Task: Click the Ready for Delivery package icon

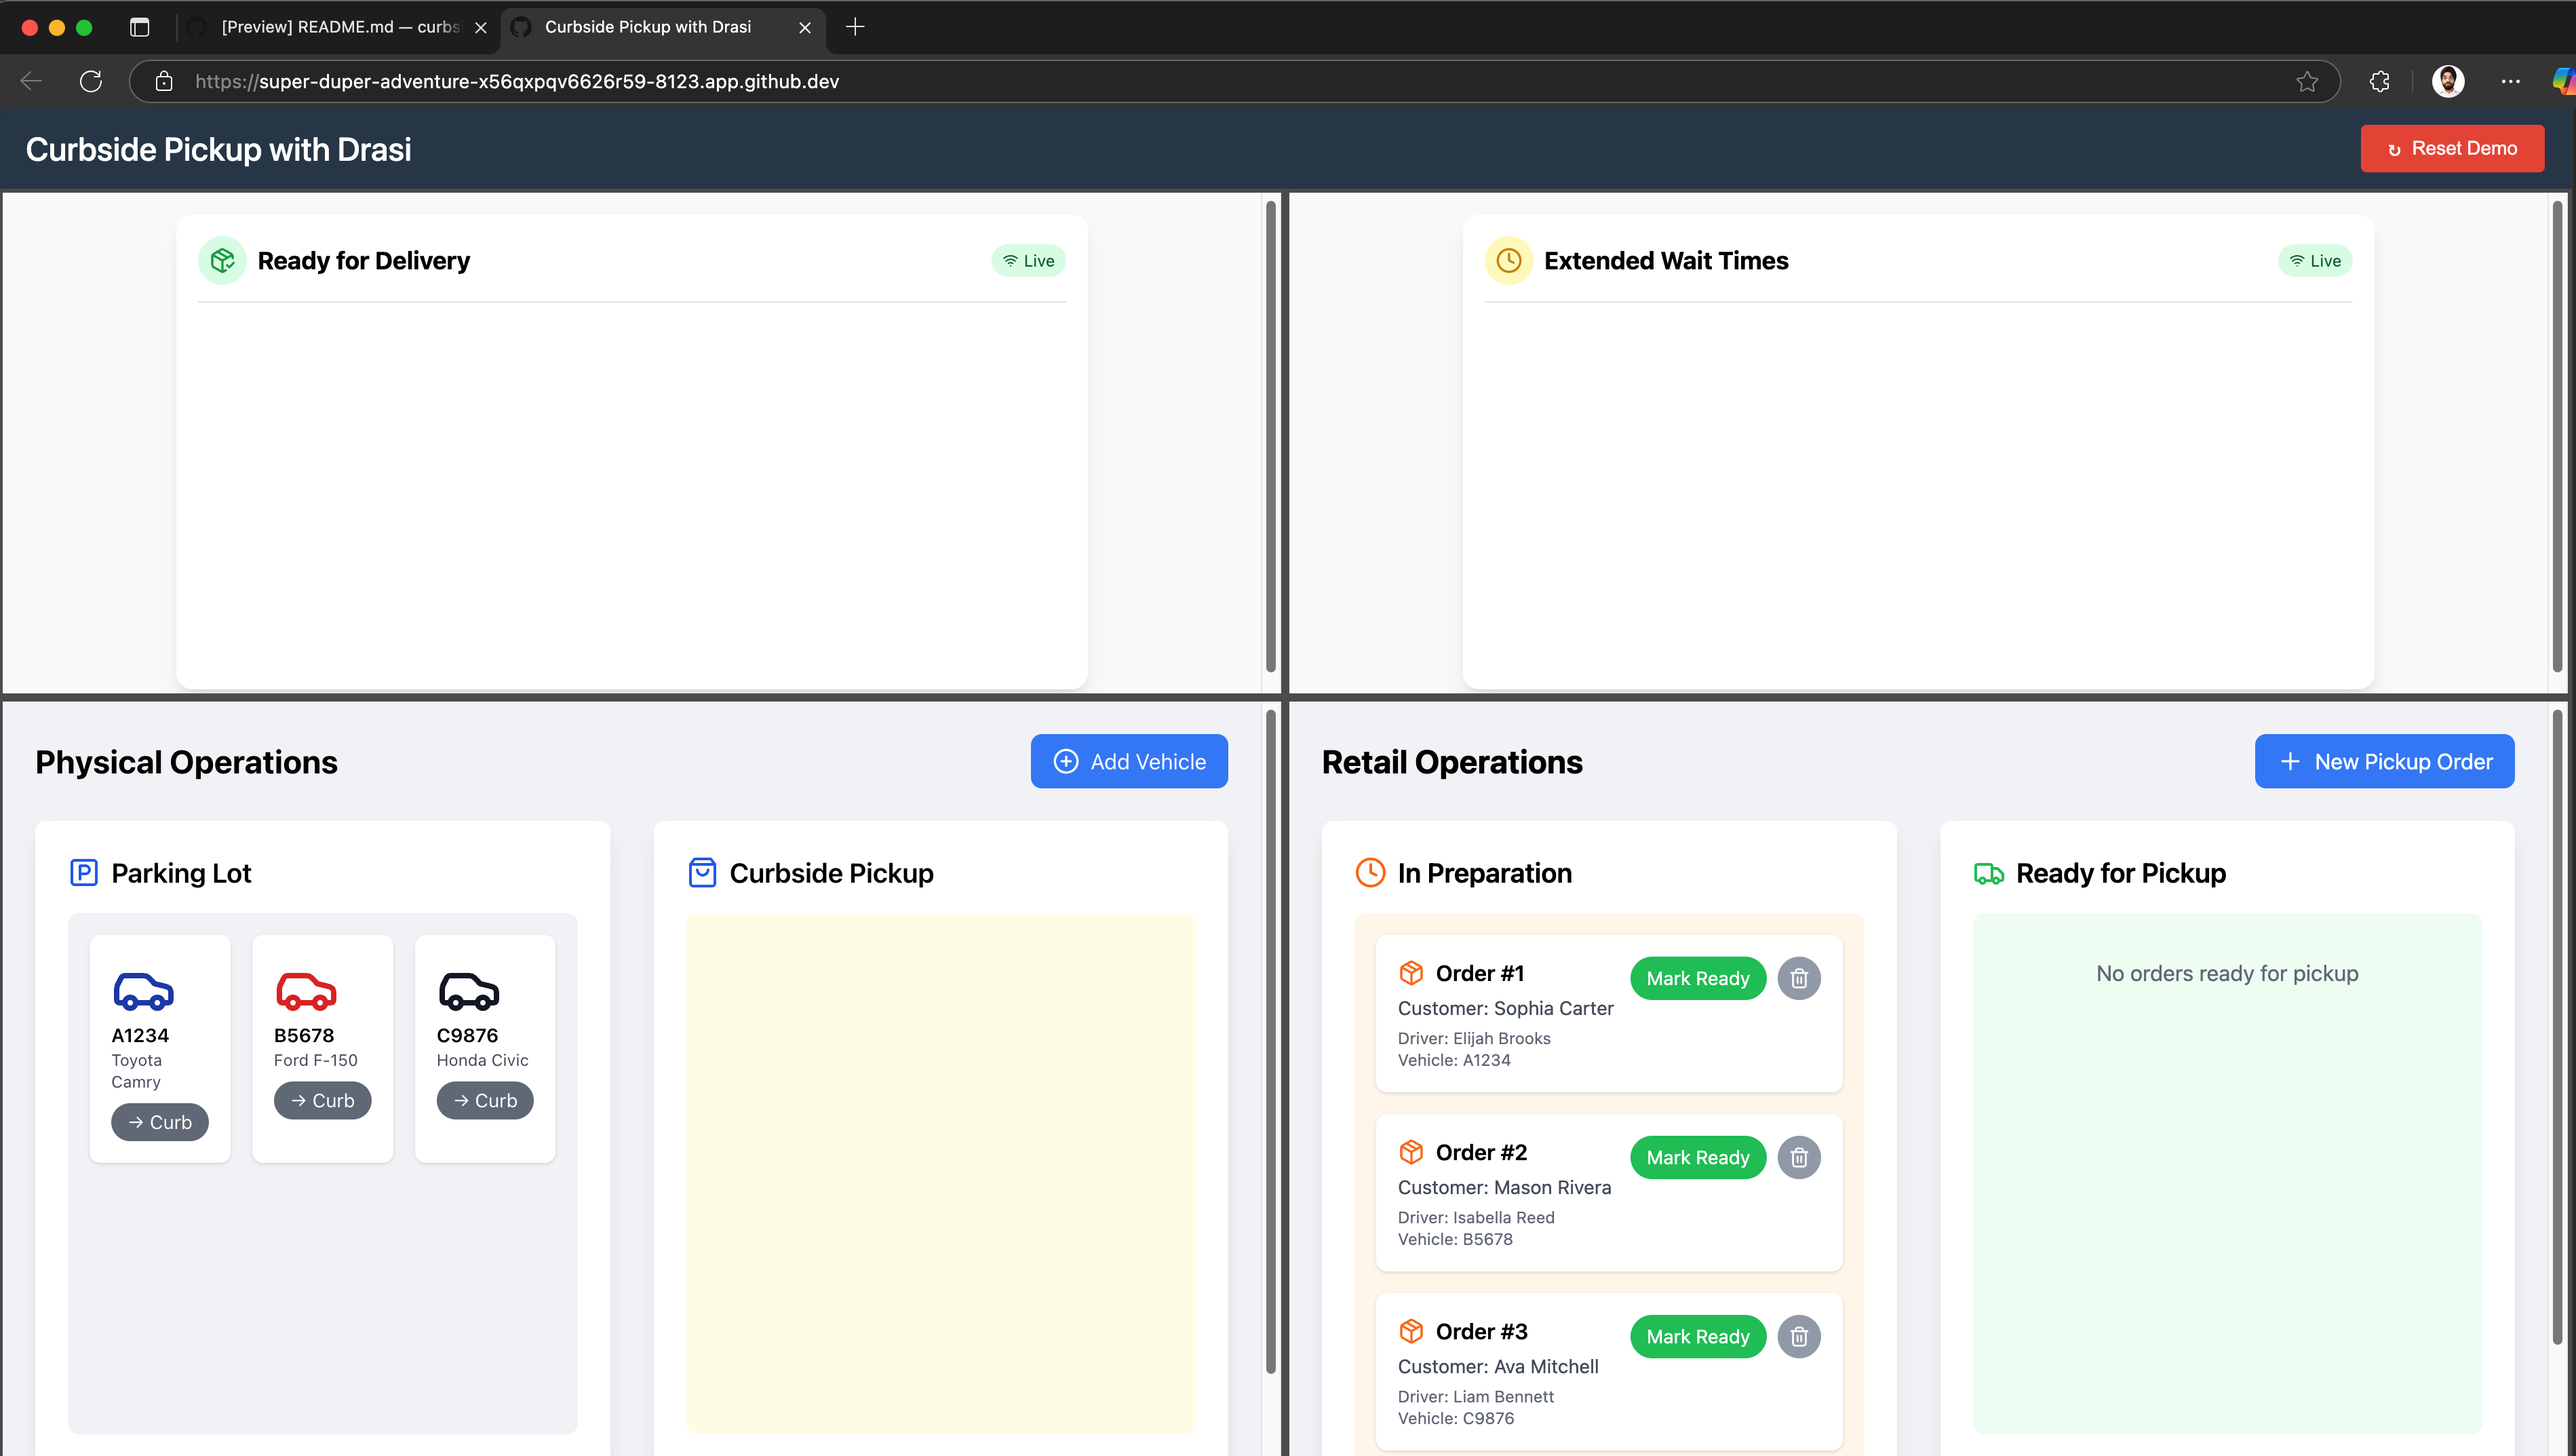Action: click(222, 260)
